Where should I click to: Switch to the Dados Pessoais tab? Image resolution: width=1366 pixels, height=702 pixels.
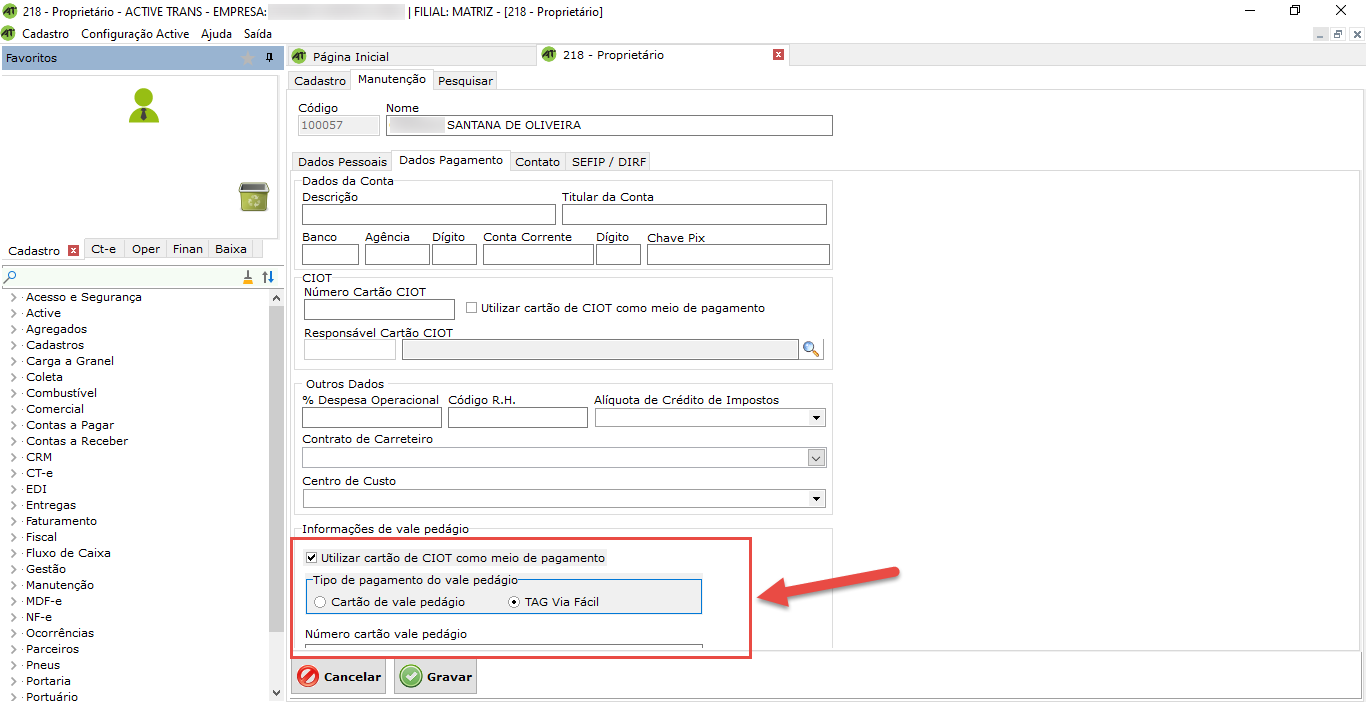tap(342, 161)
